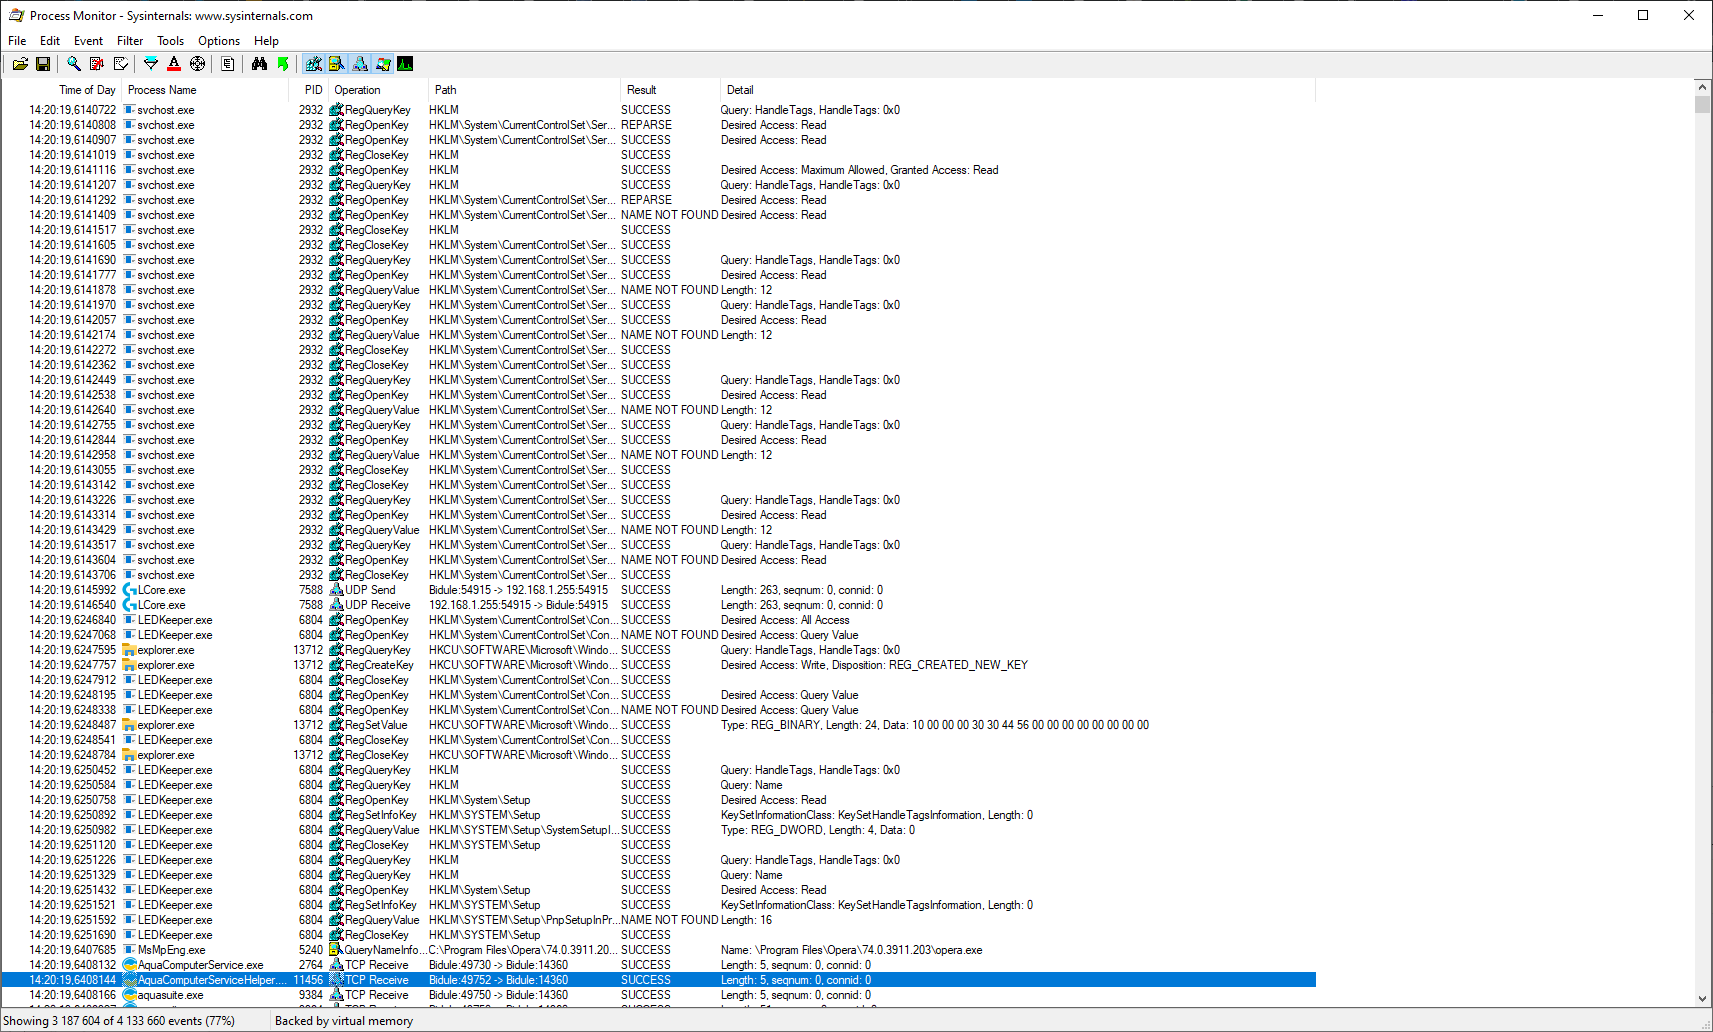Open the Help menu
The height and width of the screenshot is (1032, 1713).
point(266,41)
